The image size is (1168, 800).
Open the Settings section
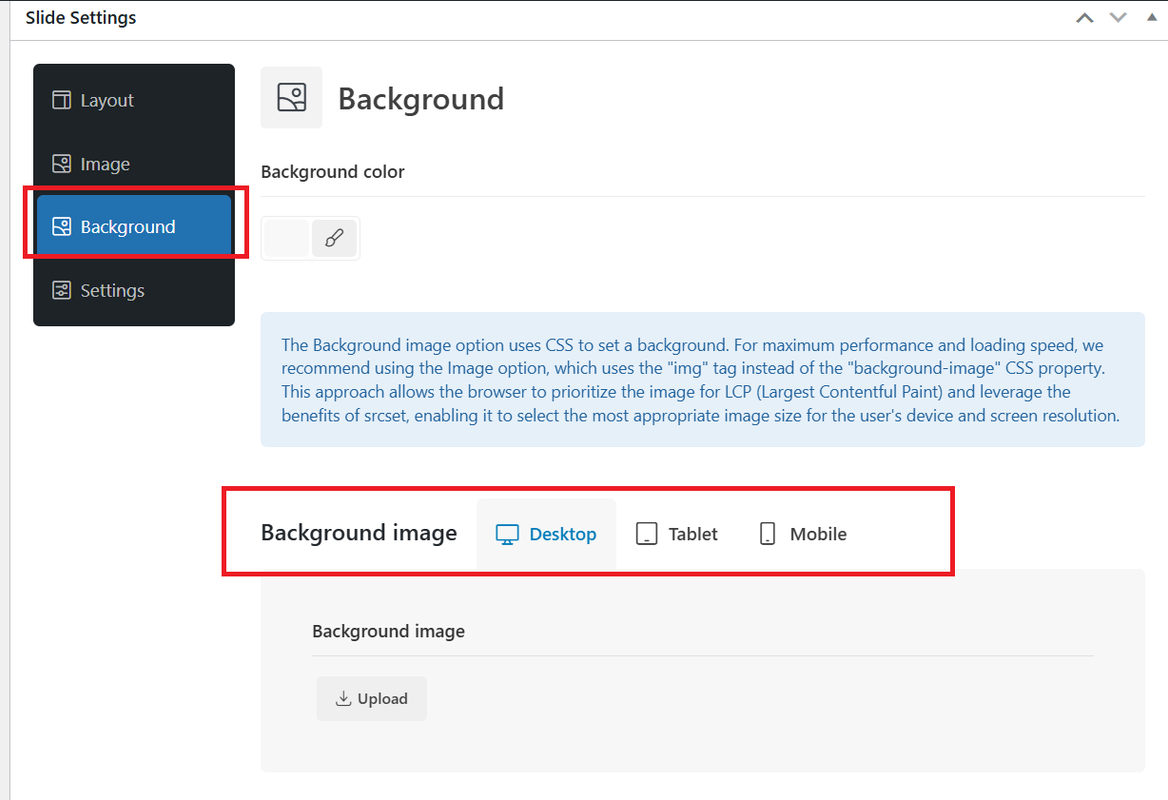tap(134, 290)
